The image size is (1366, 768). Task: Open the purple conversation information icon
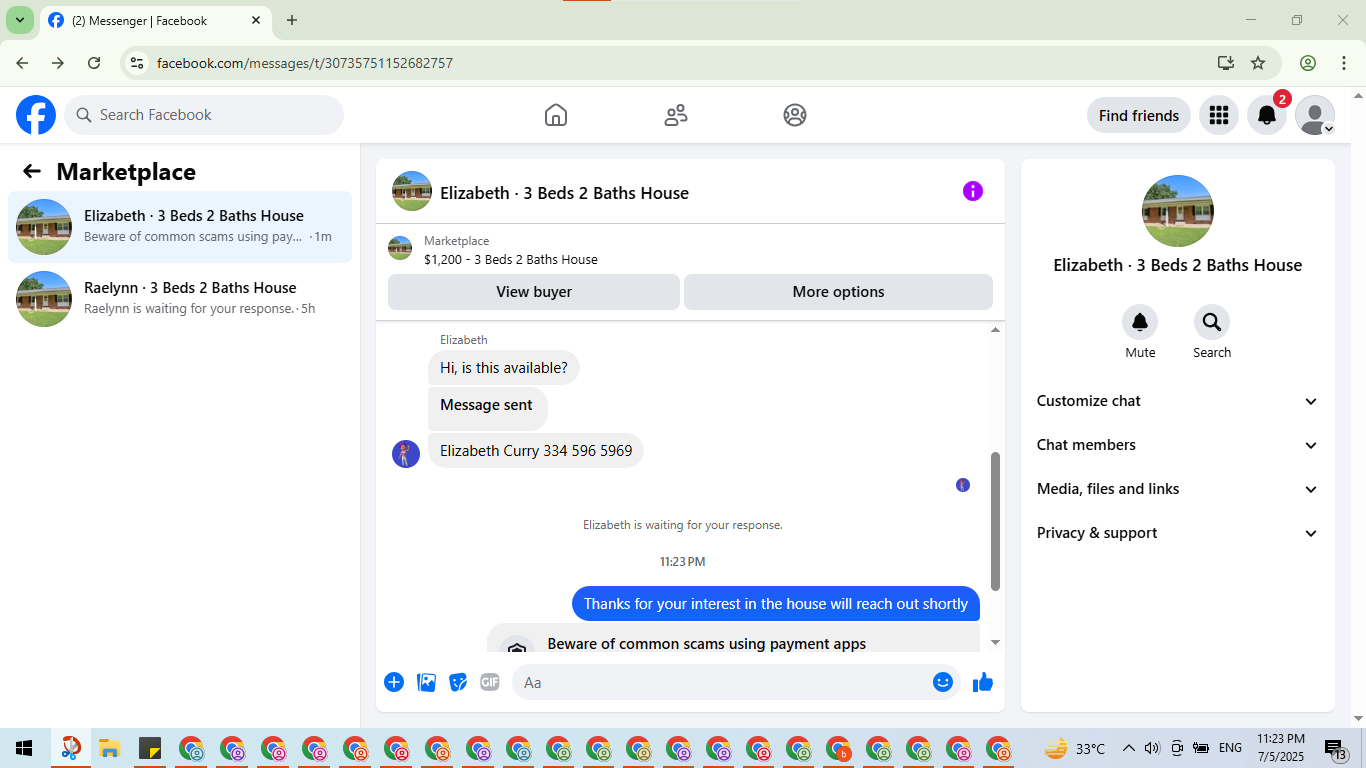click(973, 191)
